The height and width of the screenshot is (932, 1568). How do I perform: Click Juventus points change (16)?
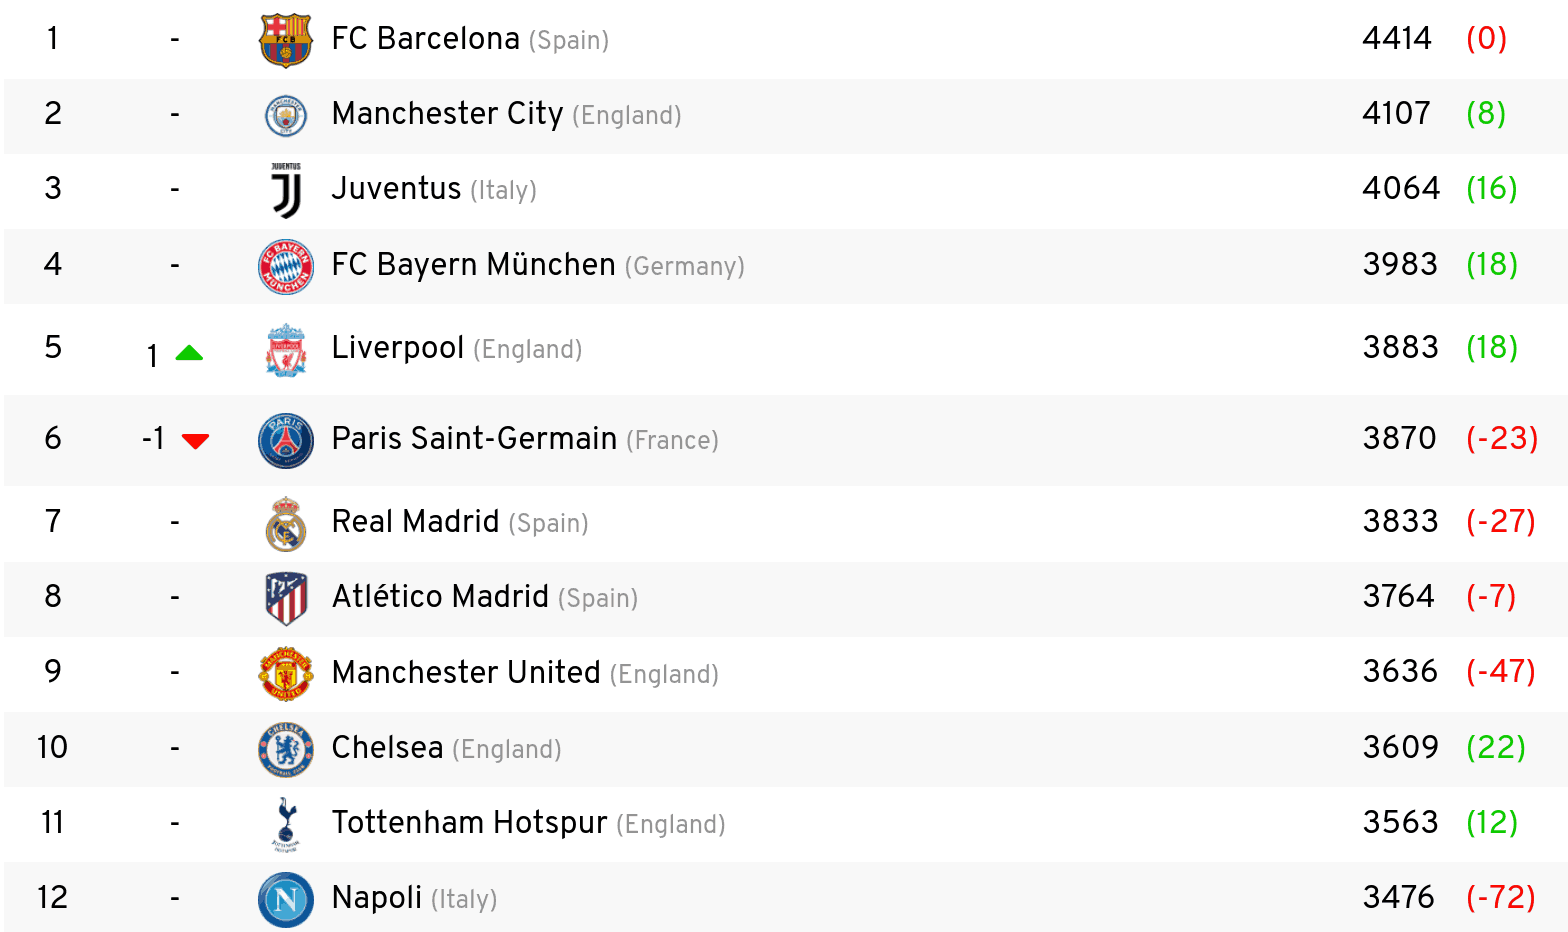coord(1492,188)
